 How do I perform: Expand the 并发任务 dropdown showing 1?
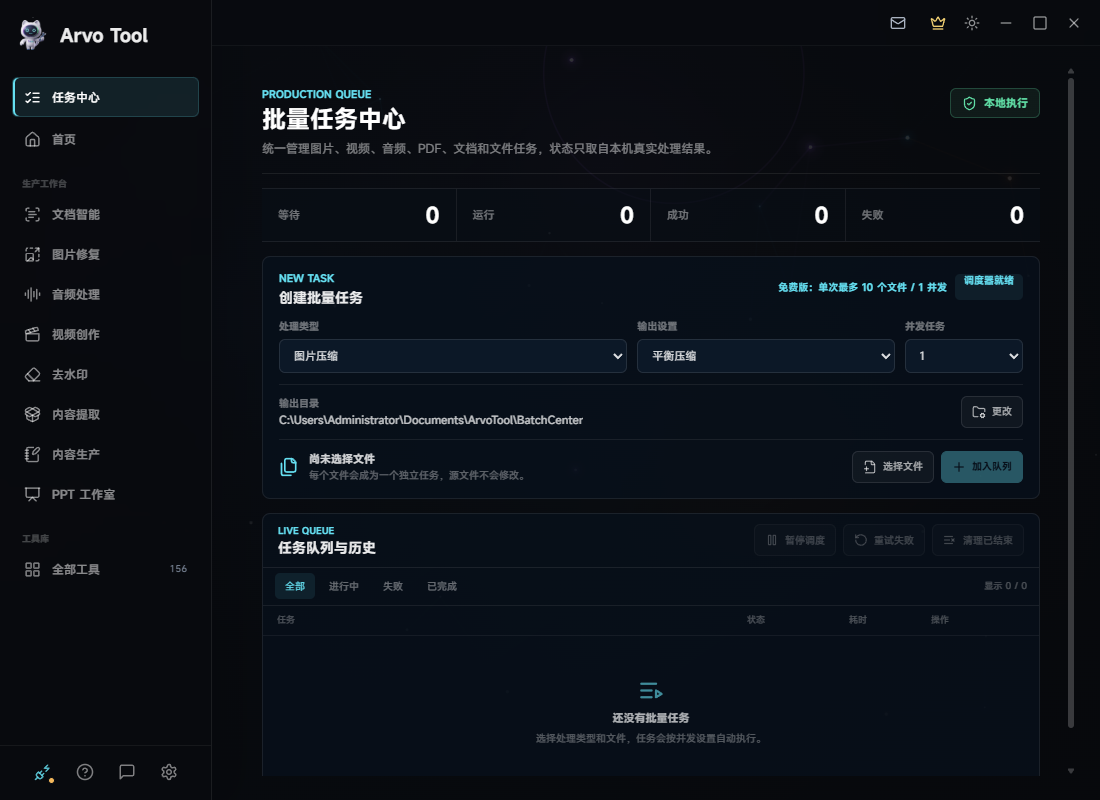(x=963, y=356)
